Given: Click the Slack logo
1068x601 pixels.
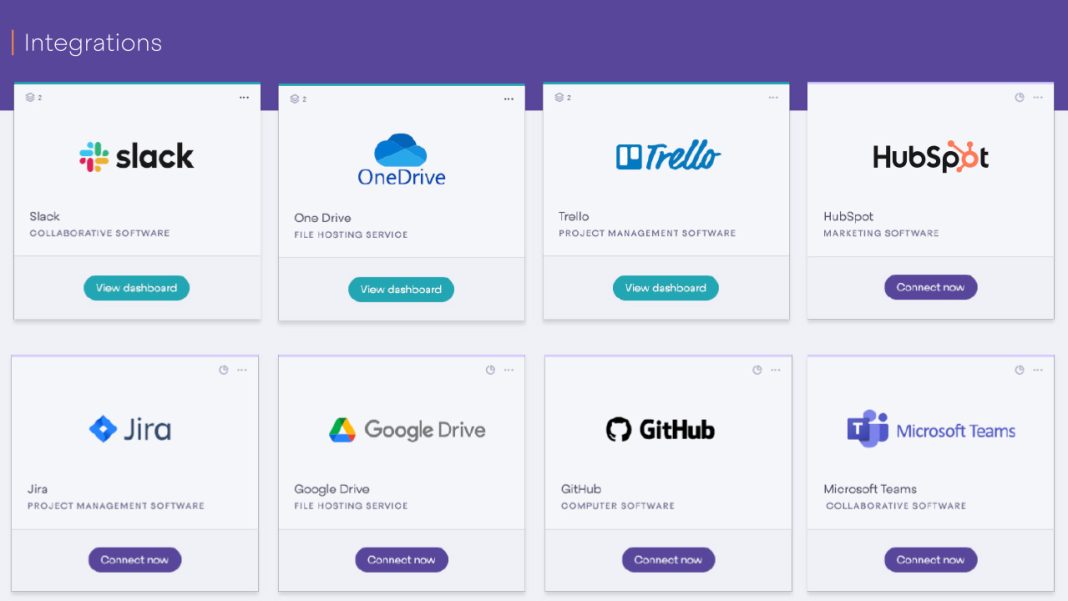Looking at the screenshot, I should click(x=136, y=157).
